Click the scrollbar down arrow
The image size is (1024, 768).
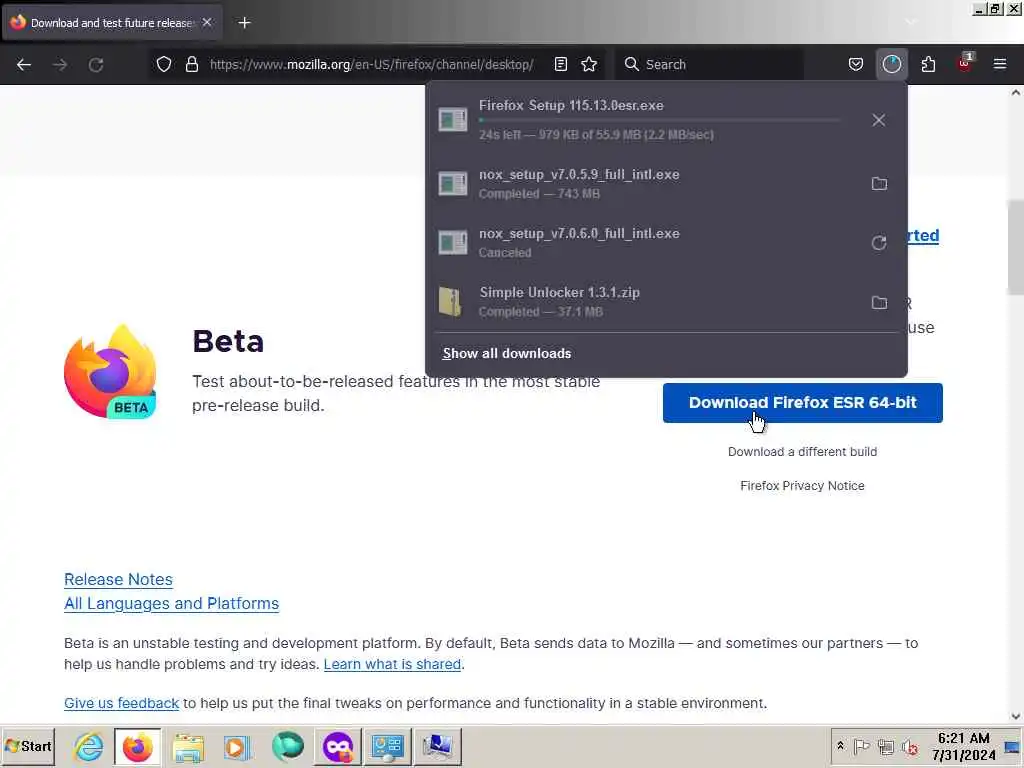coord(1016,716)
